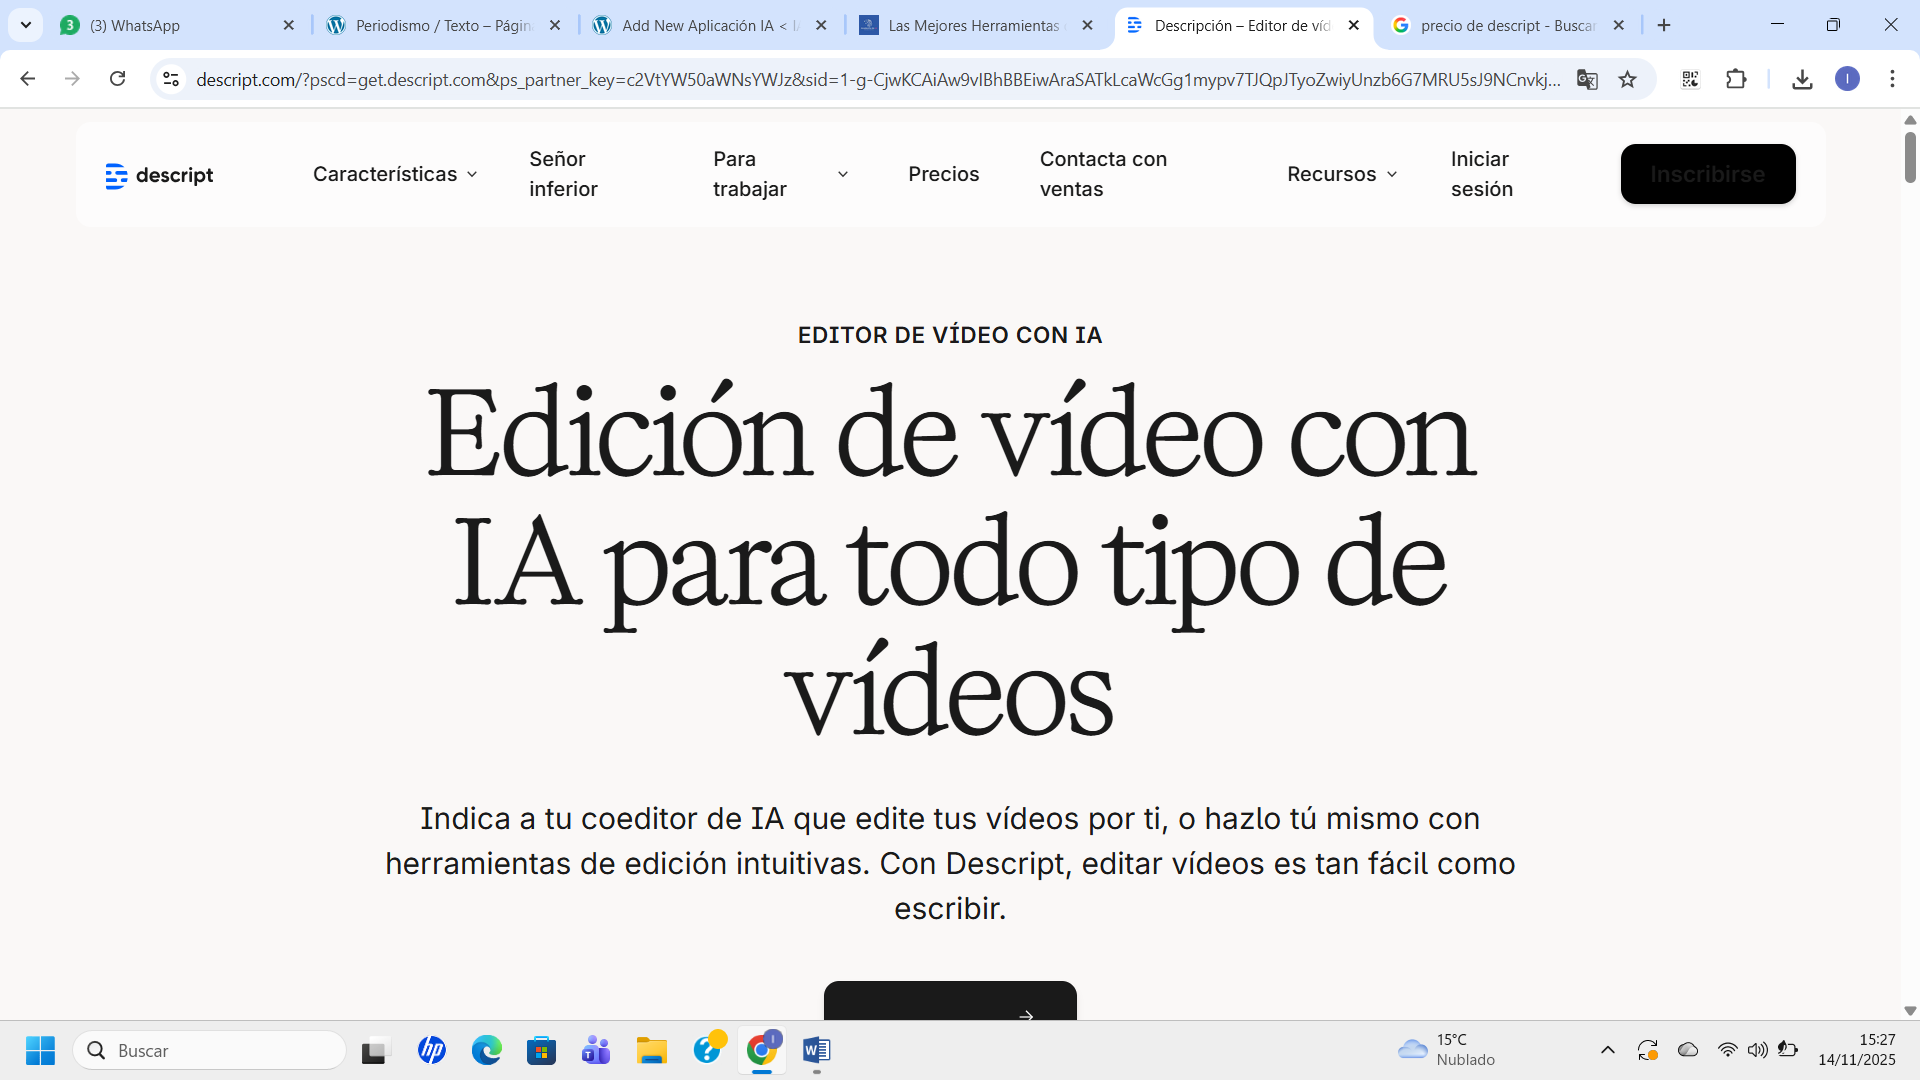Click Iniciar sesión link
Screen dimensions: 1920x1080
tap(1481, 174)
